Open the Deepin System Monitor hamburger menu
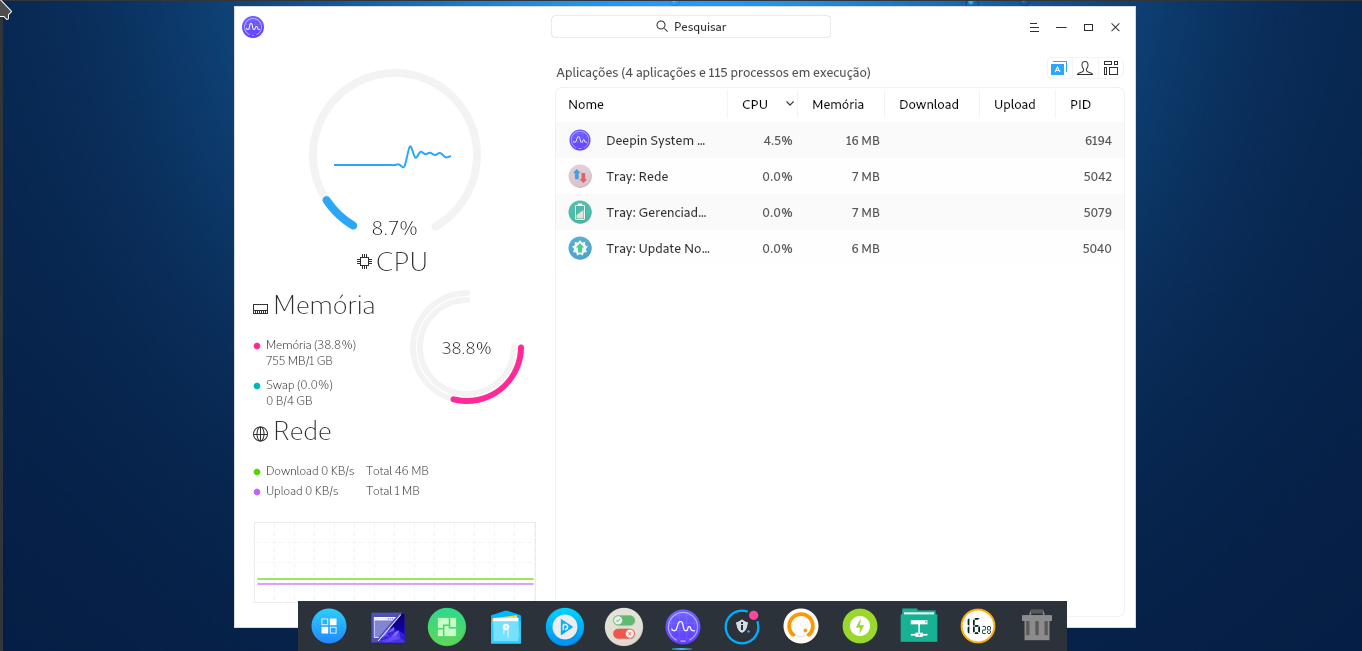Viewport: 1362px width, 651px height. (1033, 27)
